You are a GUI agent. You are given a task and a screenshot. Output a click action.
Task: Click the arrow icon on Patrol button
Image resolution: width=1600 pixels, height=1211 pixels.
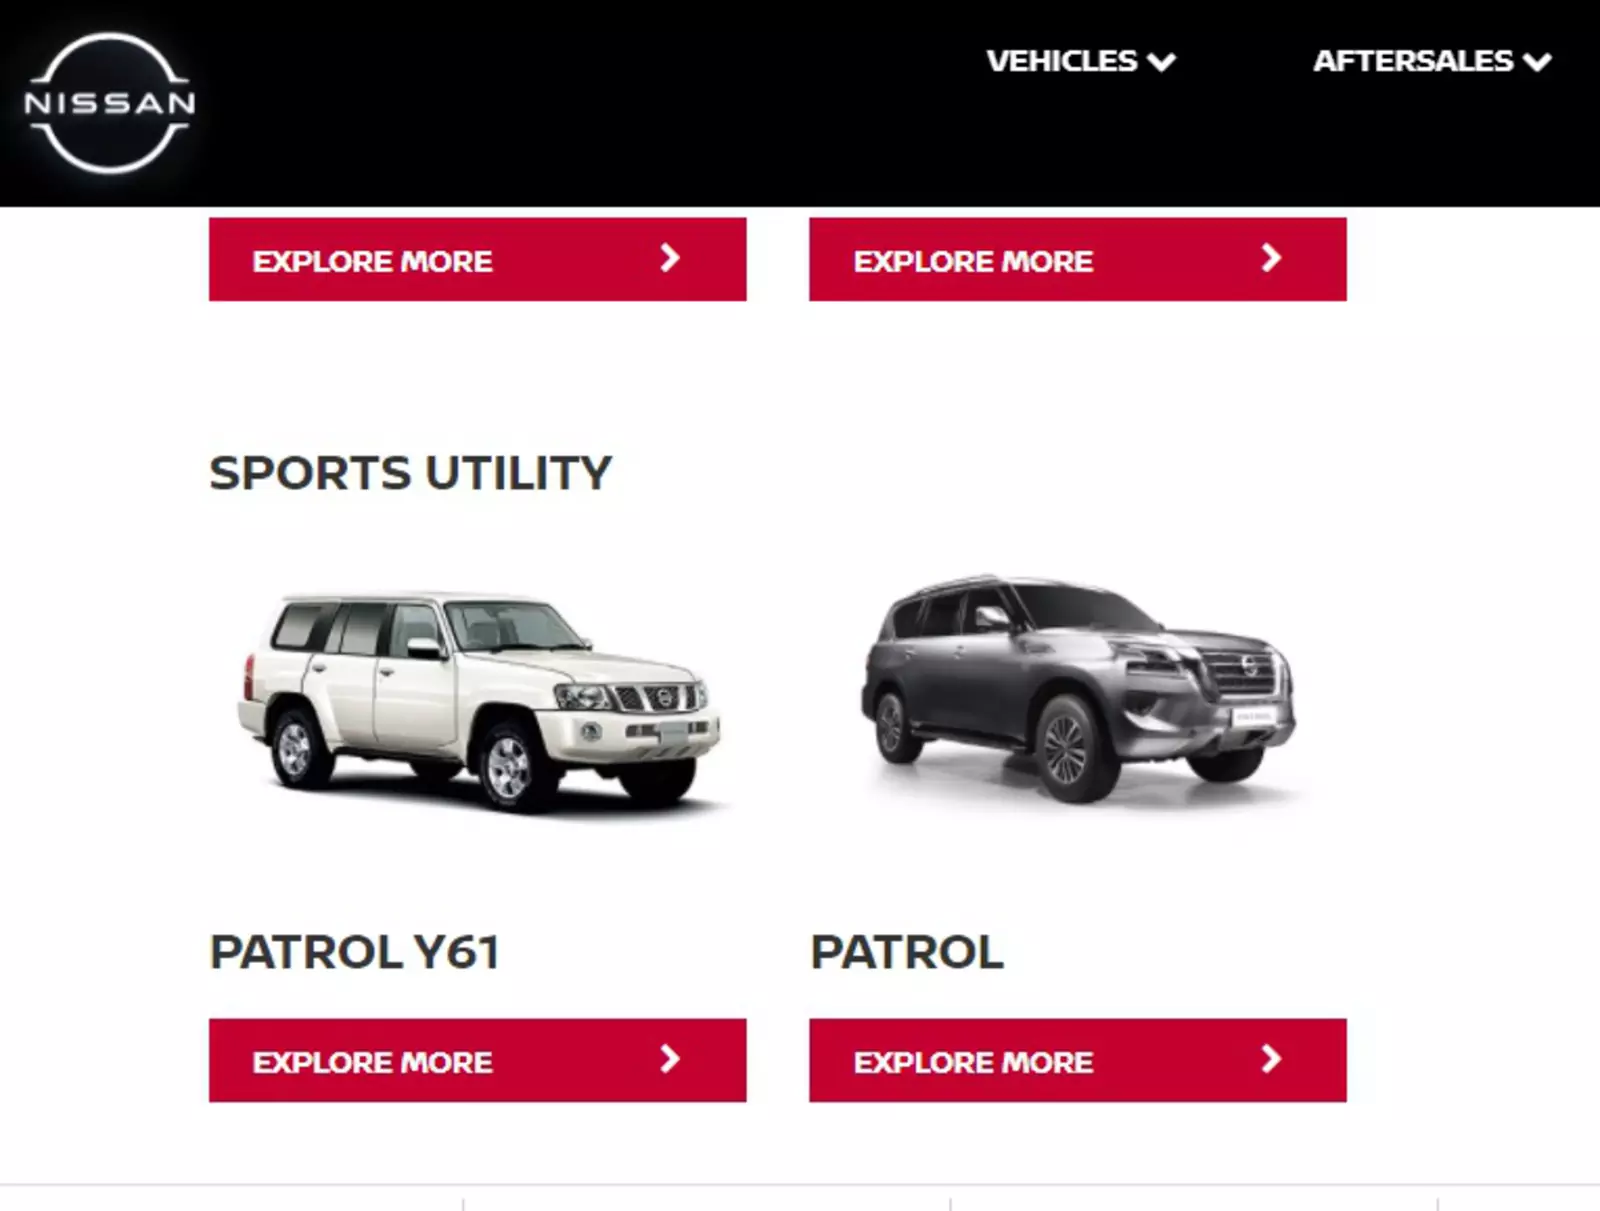tap(1271, 1059)
